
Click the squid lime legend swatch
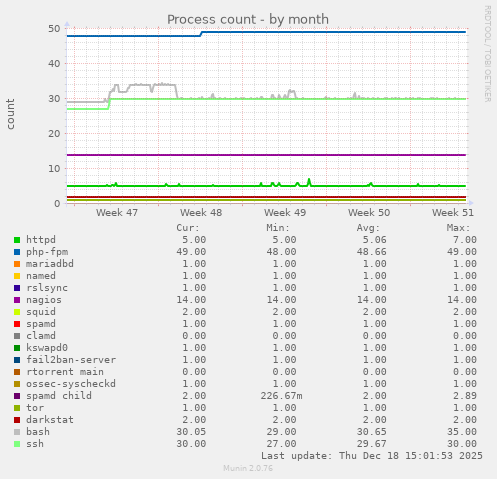17,312
